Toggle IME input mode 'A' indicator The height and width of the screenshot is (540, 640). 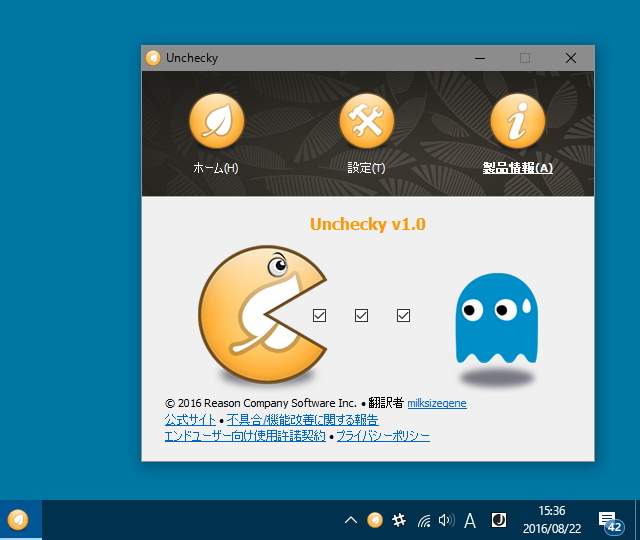pos(470,520)
